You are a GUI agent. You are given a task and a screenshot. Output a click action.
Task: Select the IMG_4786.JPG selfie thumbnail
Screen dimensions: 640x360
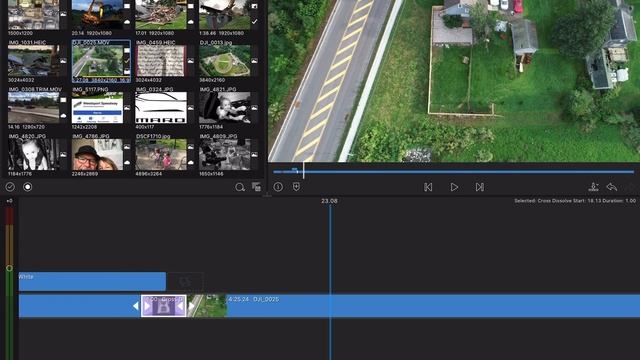click(97, 155)
